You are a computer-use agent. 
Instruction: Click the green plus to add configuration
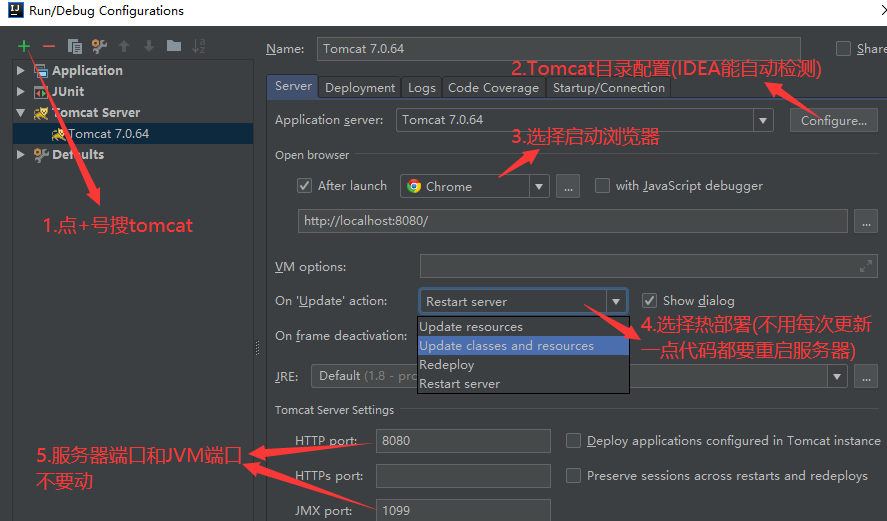[x=24, y=46]
